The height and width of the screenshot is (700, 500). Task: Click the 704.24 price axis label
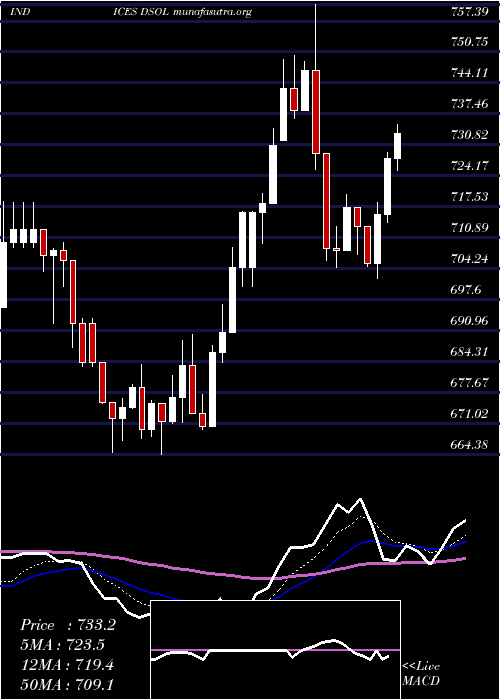pyautogui.click(x=469, y=259)
